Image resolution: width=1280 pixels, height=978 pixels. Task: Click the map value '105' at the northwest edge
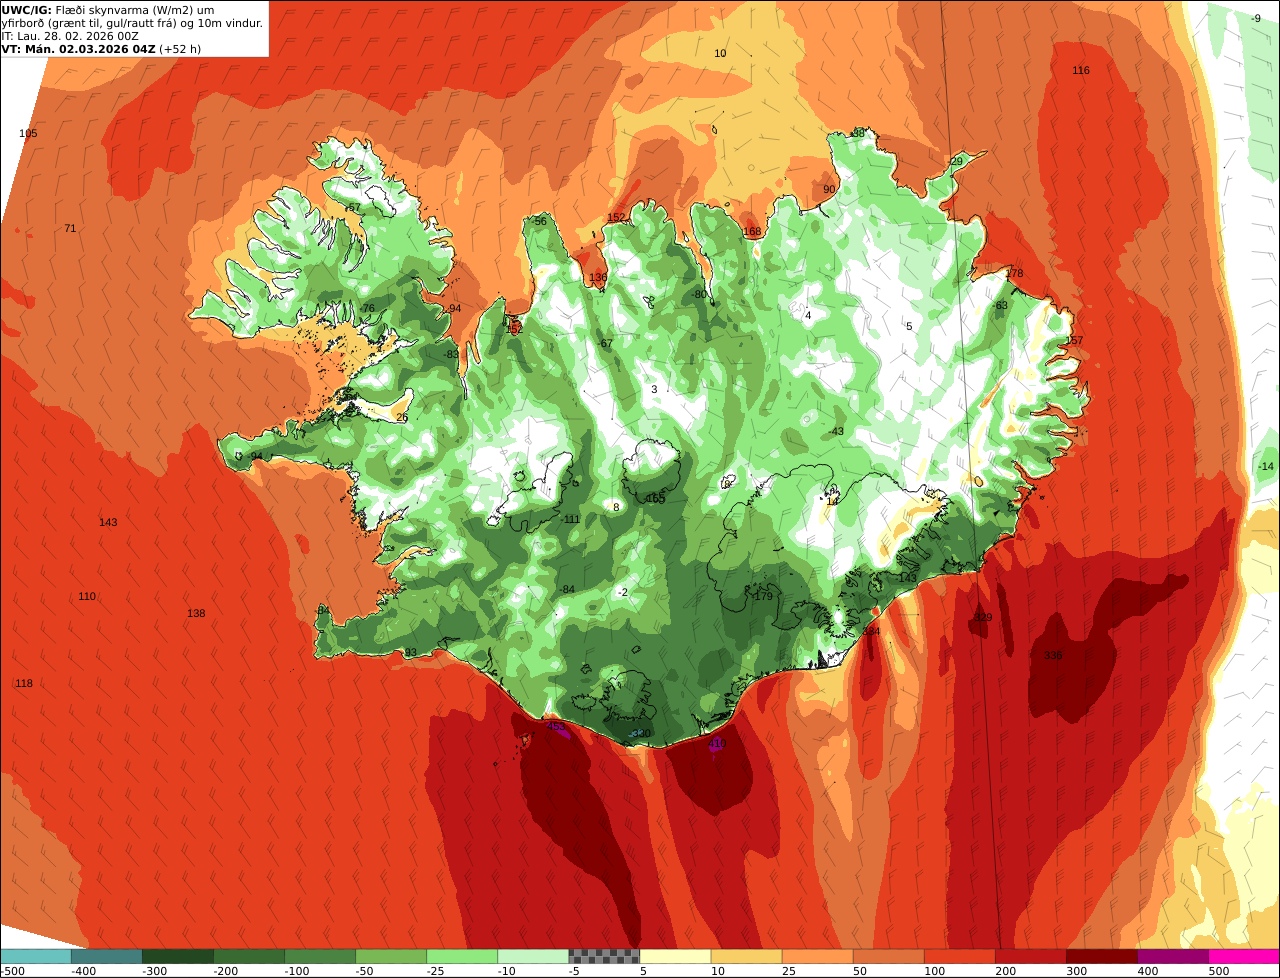point(28,133)
